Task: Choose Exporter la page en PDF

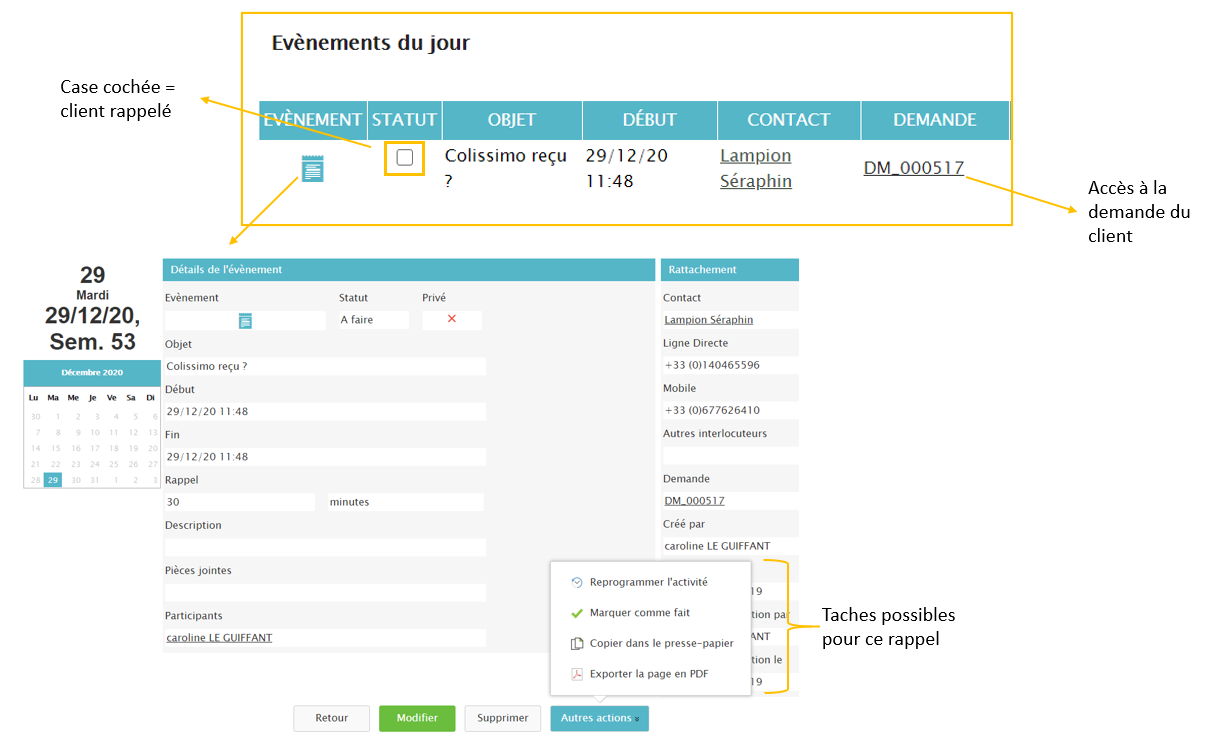Action: (648, 674)
